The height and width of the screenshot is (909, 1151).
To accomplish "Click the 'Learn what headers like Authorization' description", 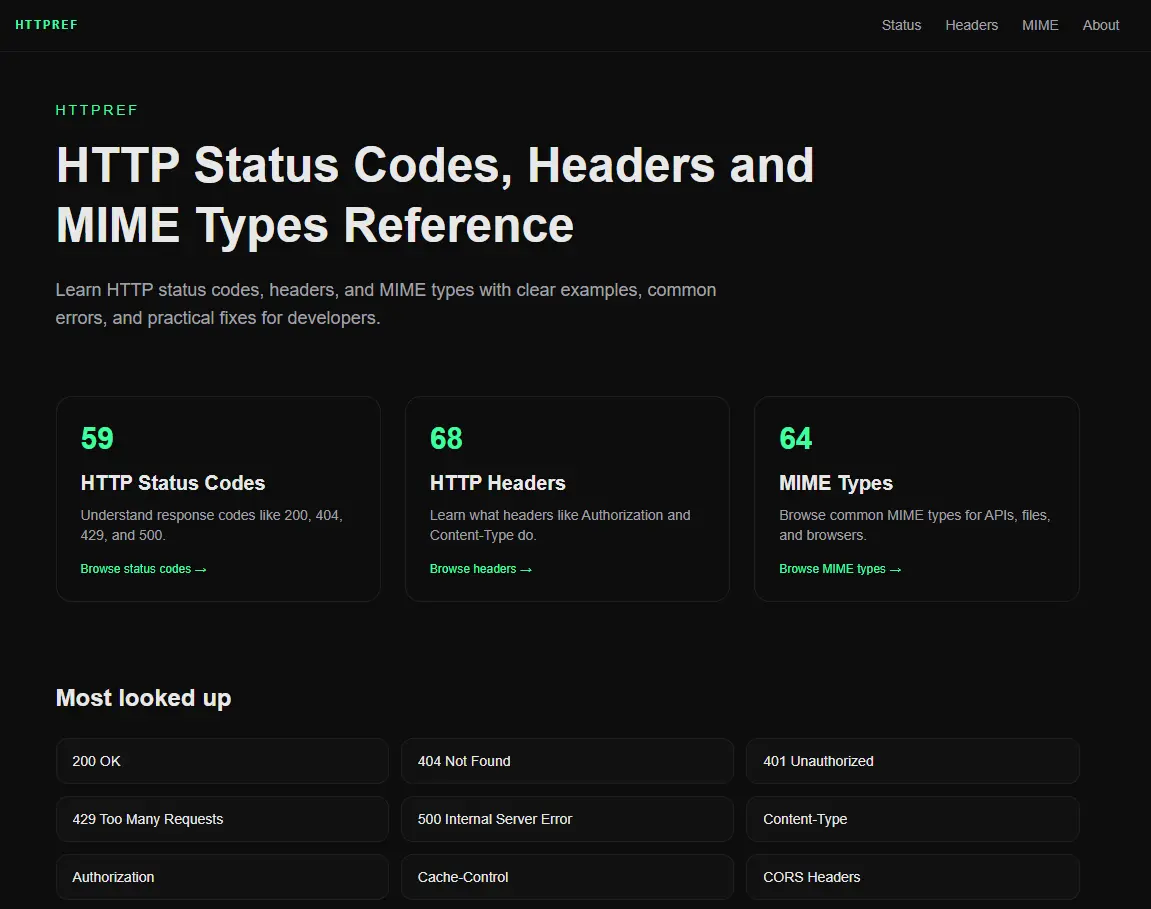I will (560, 525).
